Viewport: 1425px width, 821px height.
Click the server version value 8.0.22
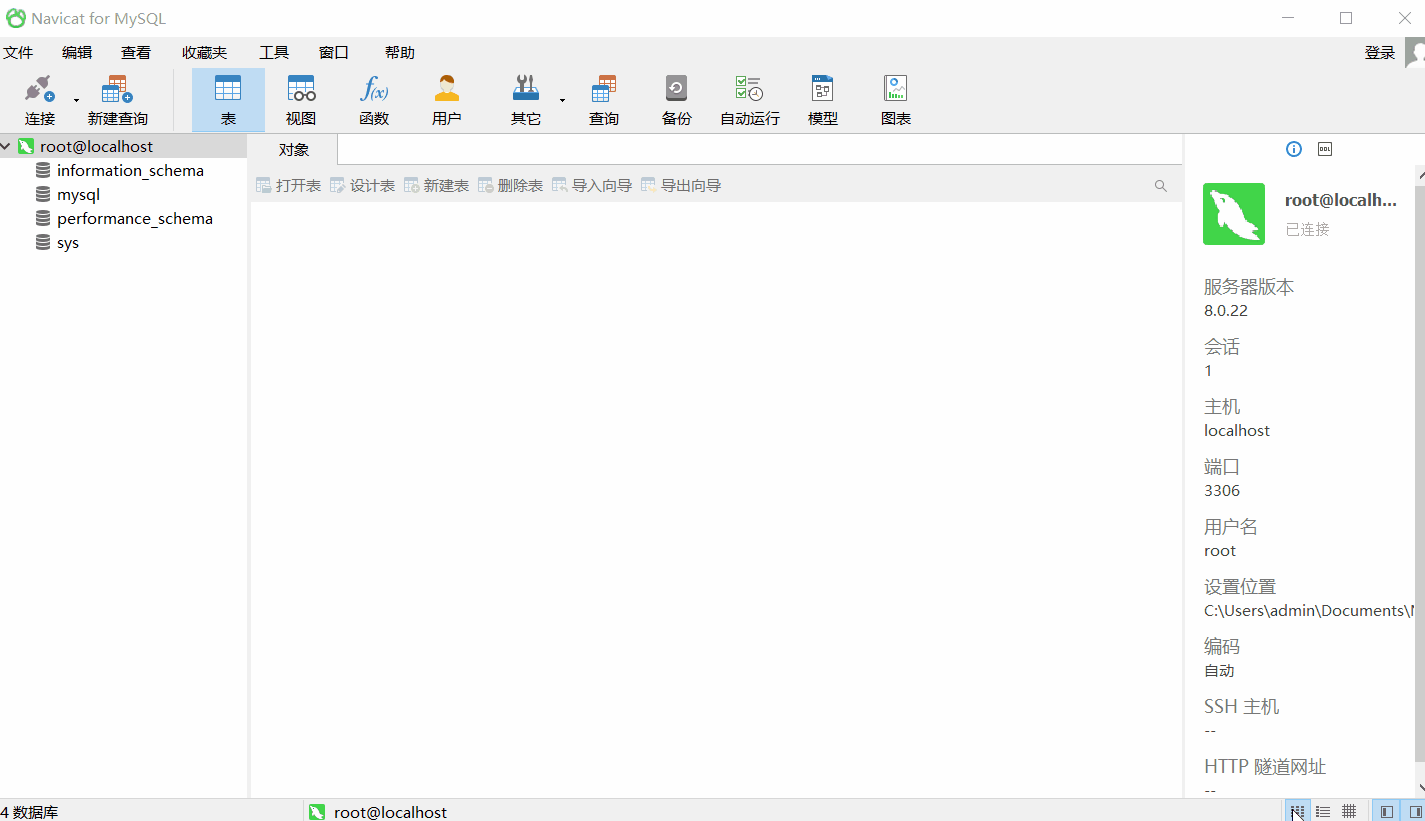(1226, 310)
